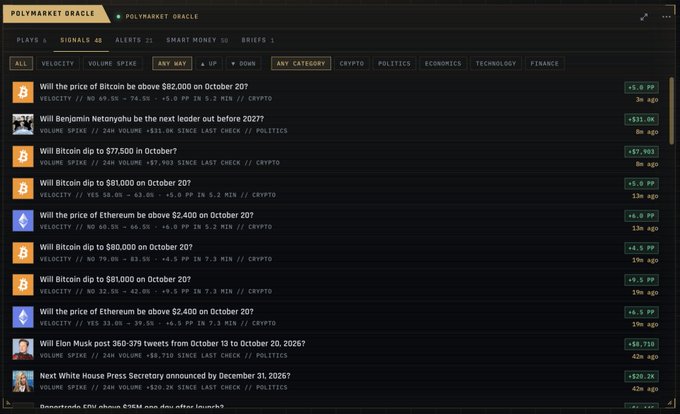The height and width of the screenshot is (414, 680).
Task: Filter signals to Crypto category
Action: pos(352,64)
